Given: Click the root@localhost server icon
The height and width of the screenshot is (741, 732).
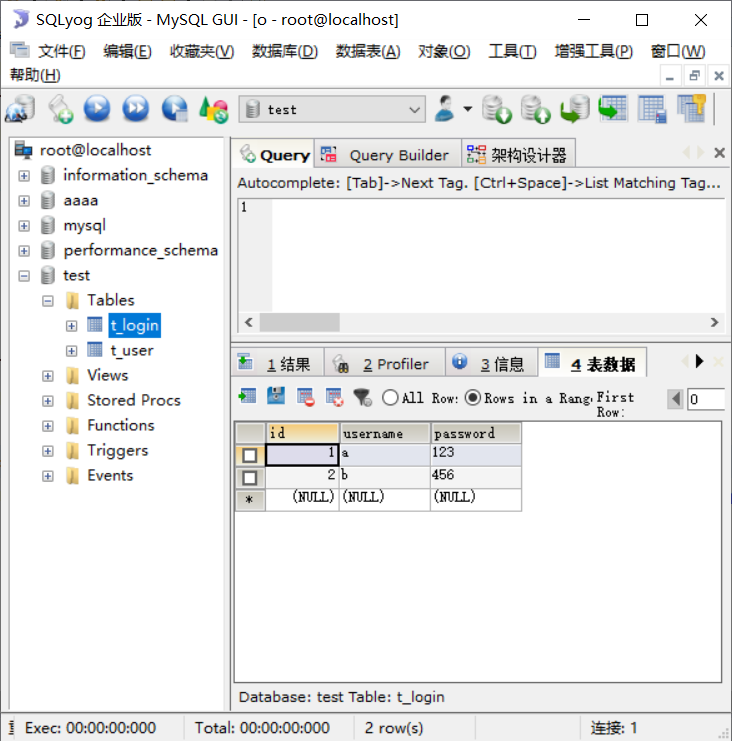Looking at the screenshot, I should click(x=23, y=150).
